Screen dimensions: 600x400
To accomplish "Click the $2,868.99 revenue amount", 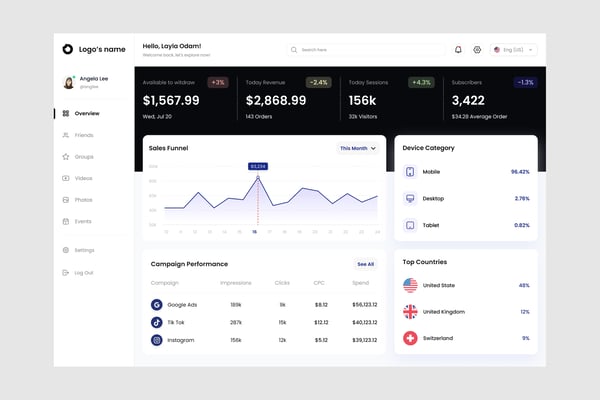I will pos(276,100).
